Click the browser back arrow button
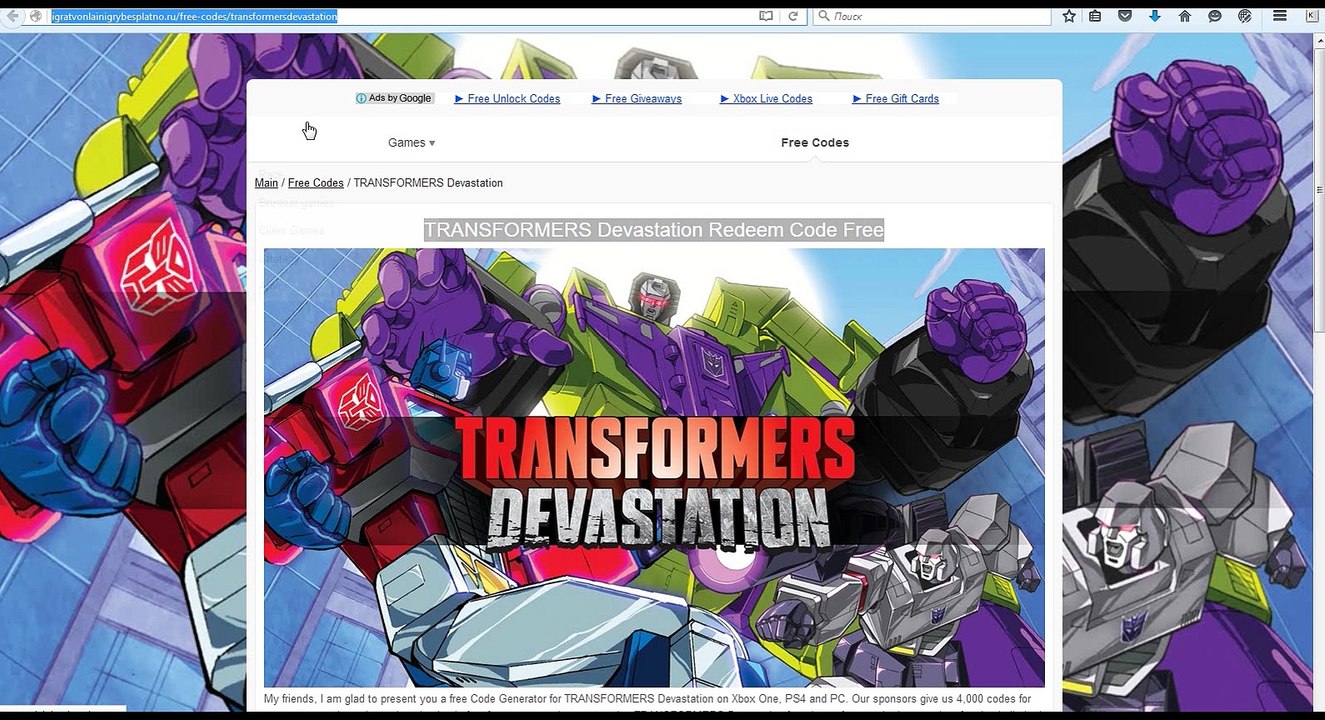Viewport: 1325px width, 720px height. click(13, 16)
